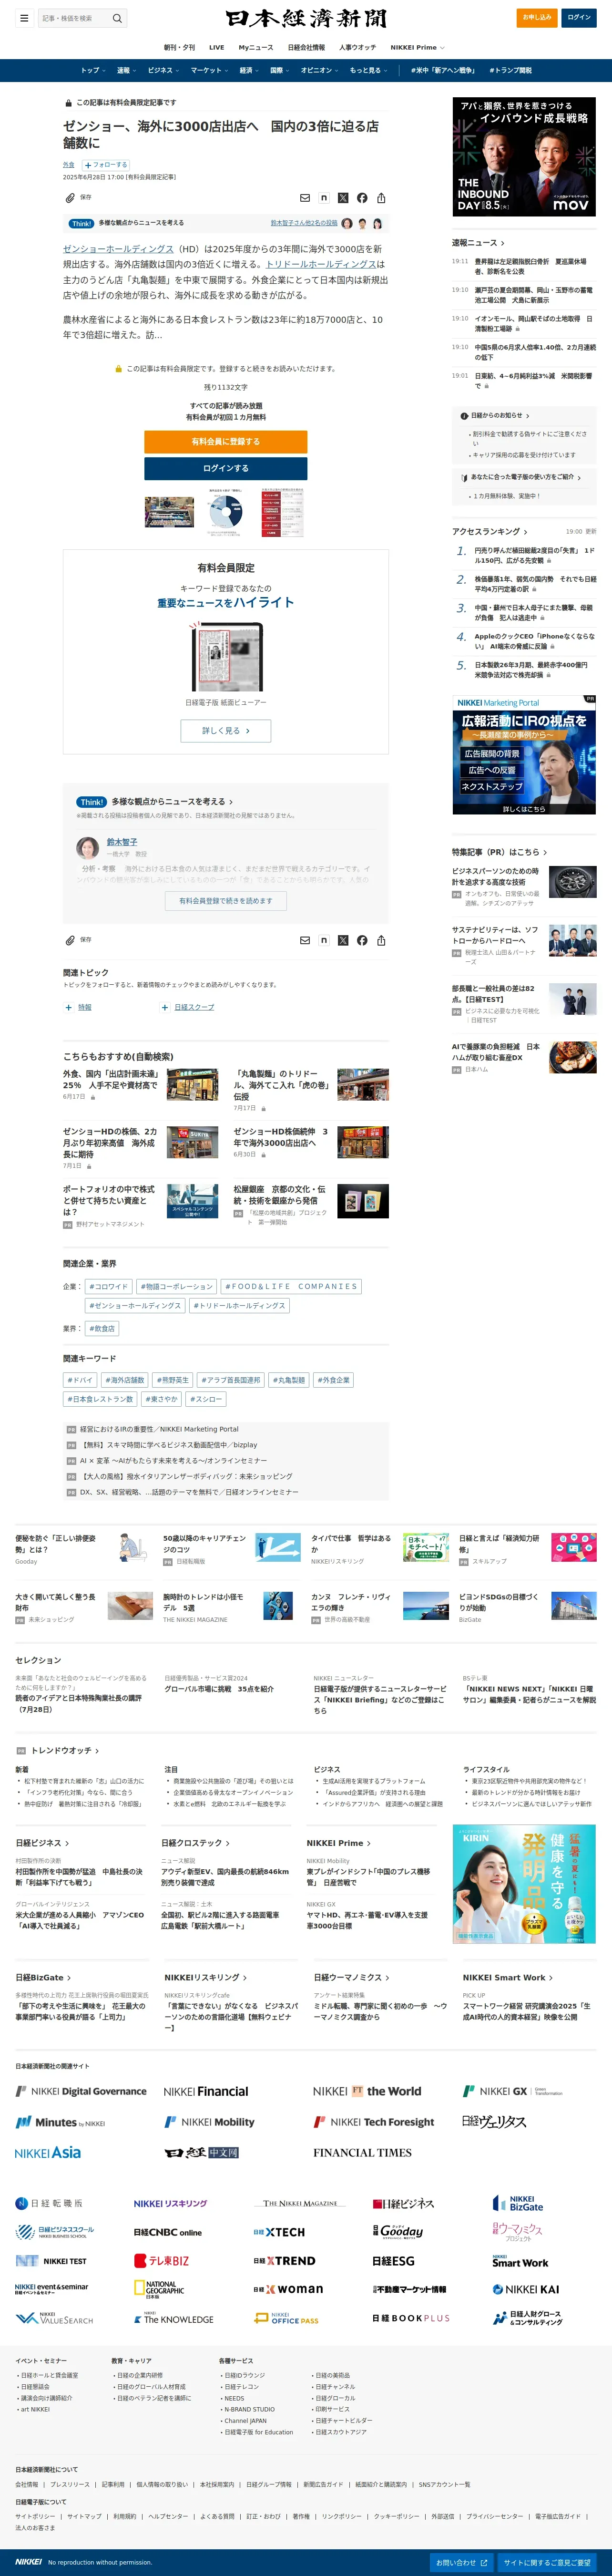The width and height of the screenshot is (612, 2576).
Task: Open the hamburger menu icon
Action: tap(24, 18)
